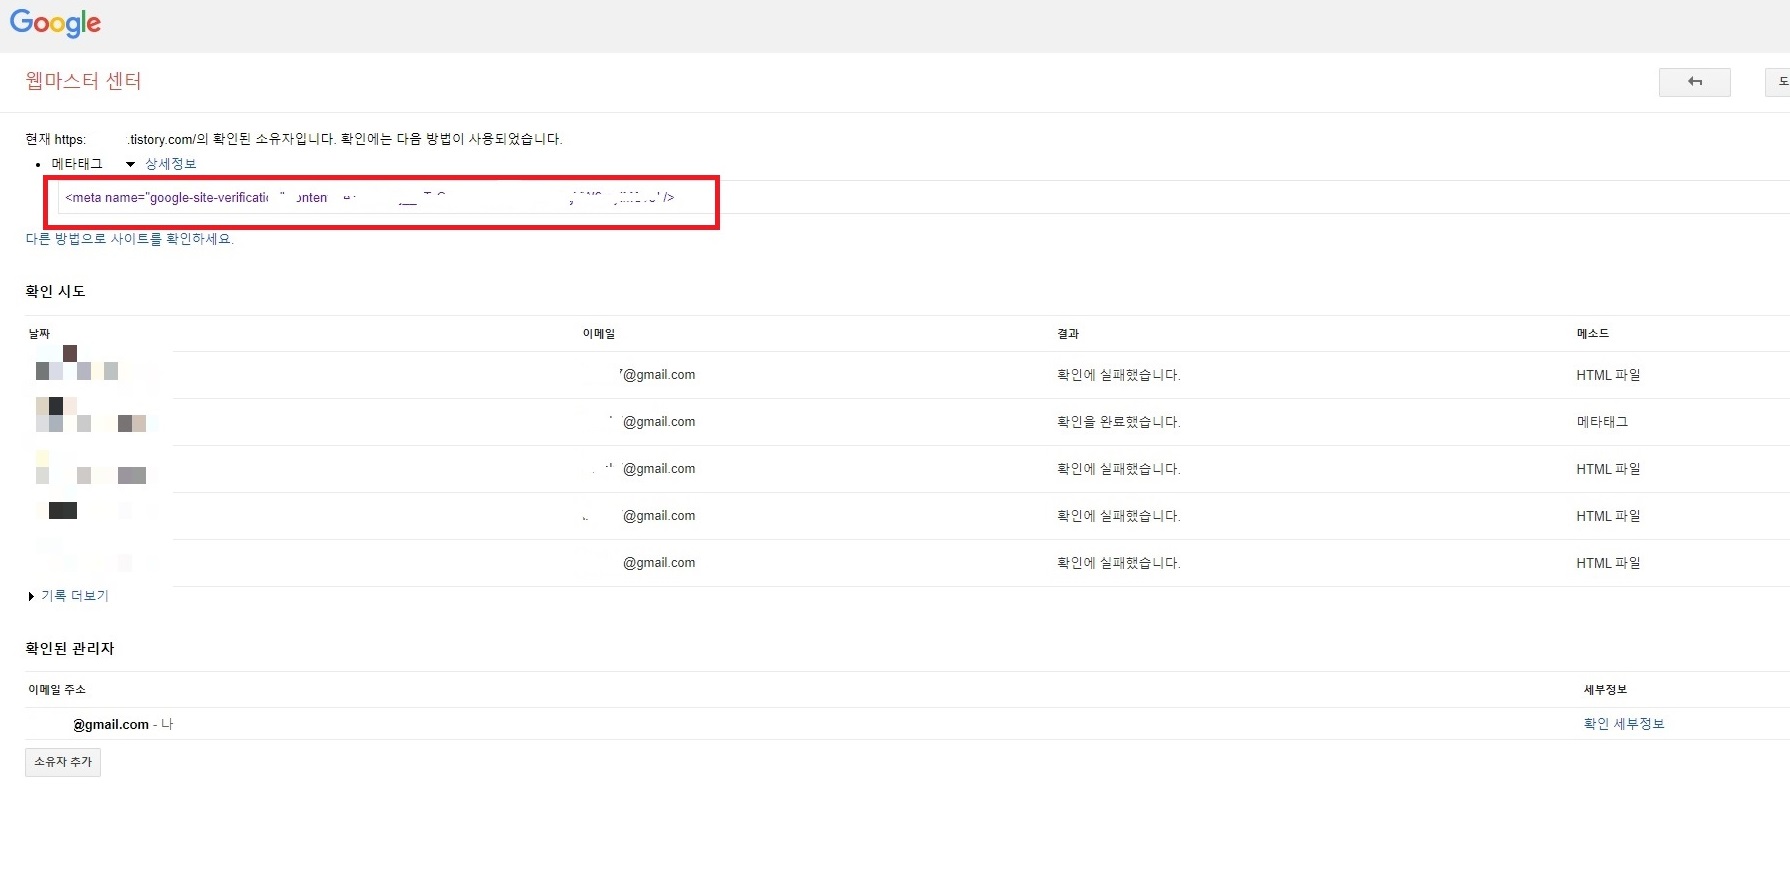Click the 확인된 관리자 section heading
The image size is (1790, 892).
(x=70, y=649)
